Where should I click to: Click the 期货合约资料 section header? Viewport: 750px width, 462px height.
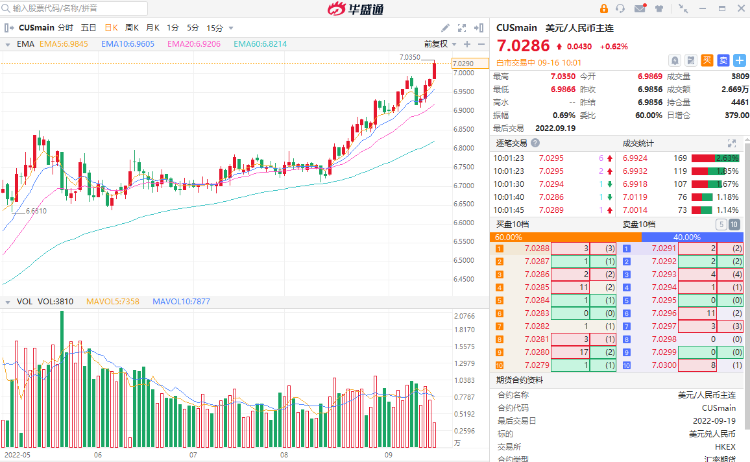coord(519,380)
